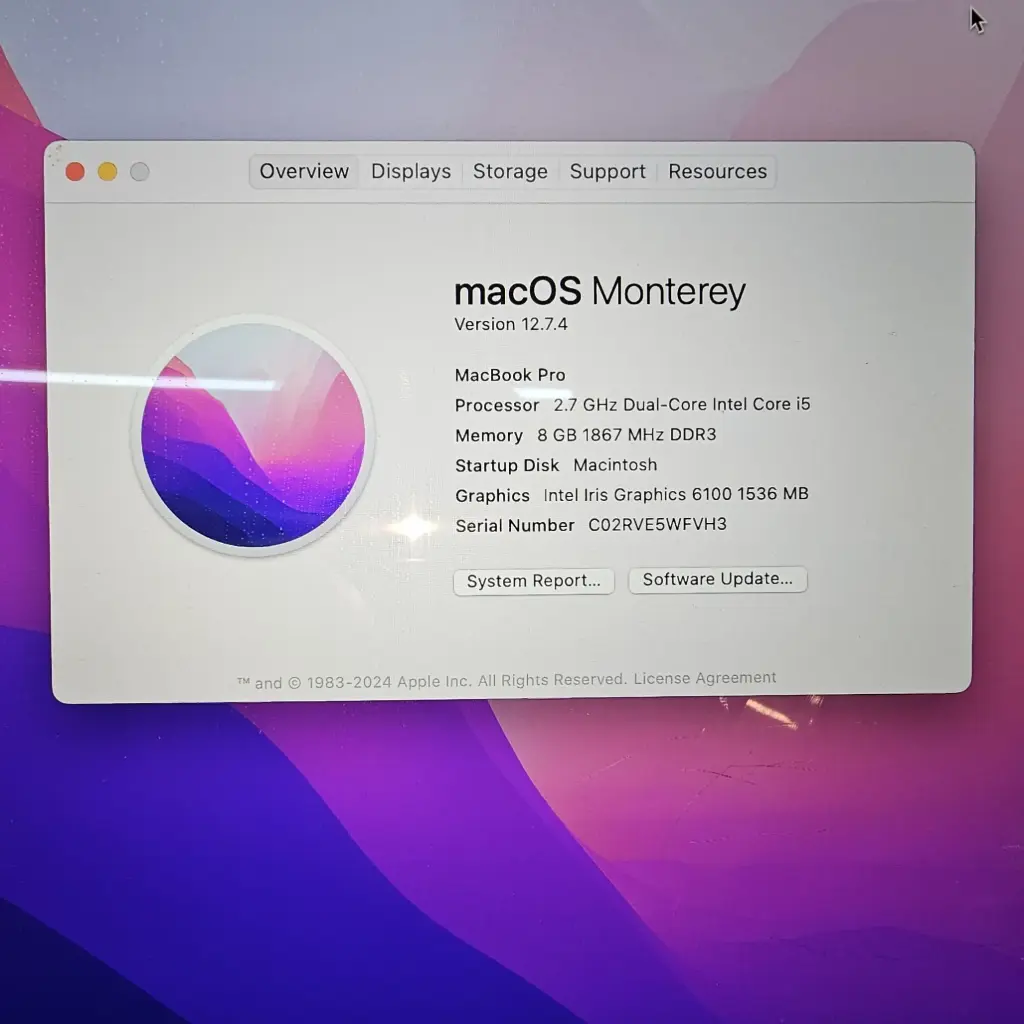The height and width of the screenshot is (1024, 1024).
Task: Switch to the Support tab
Action: [x=607, y=172]
